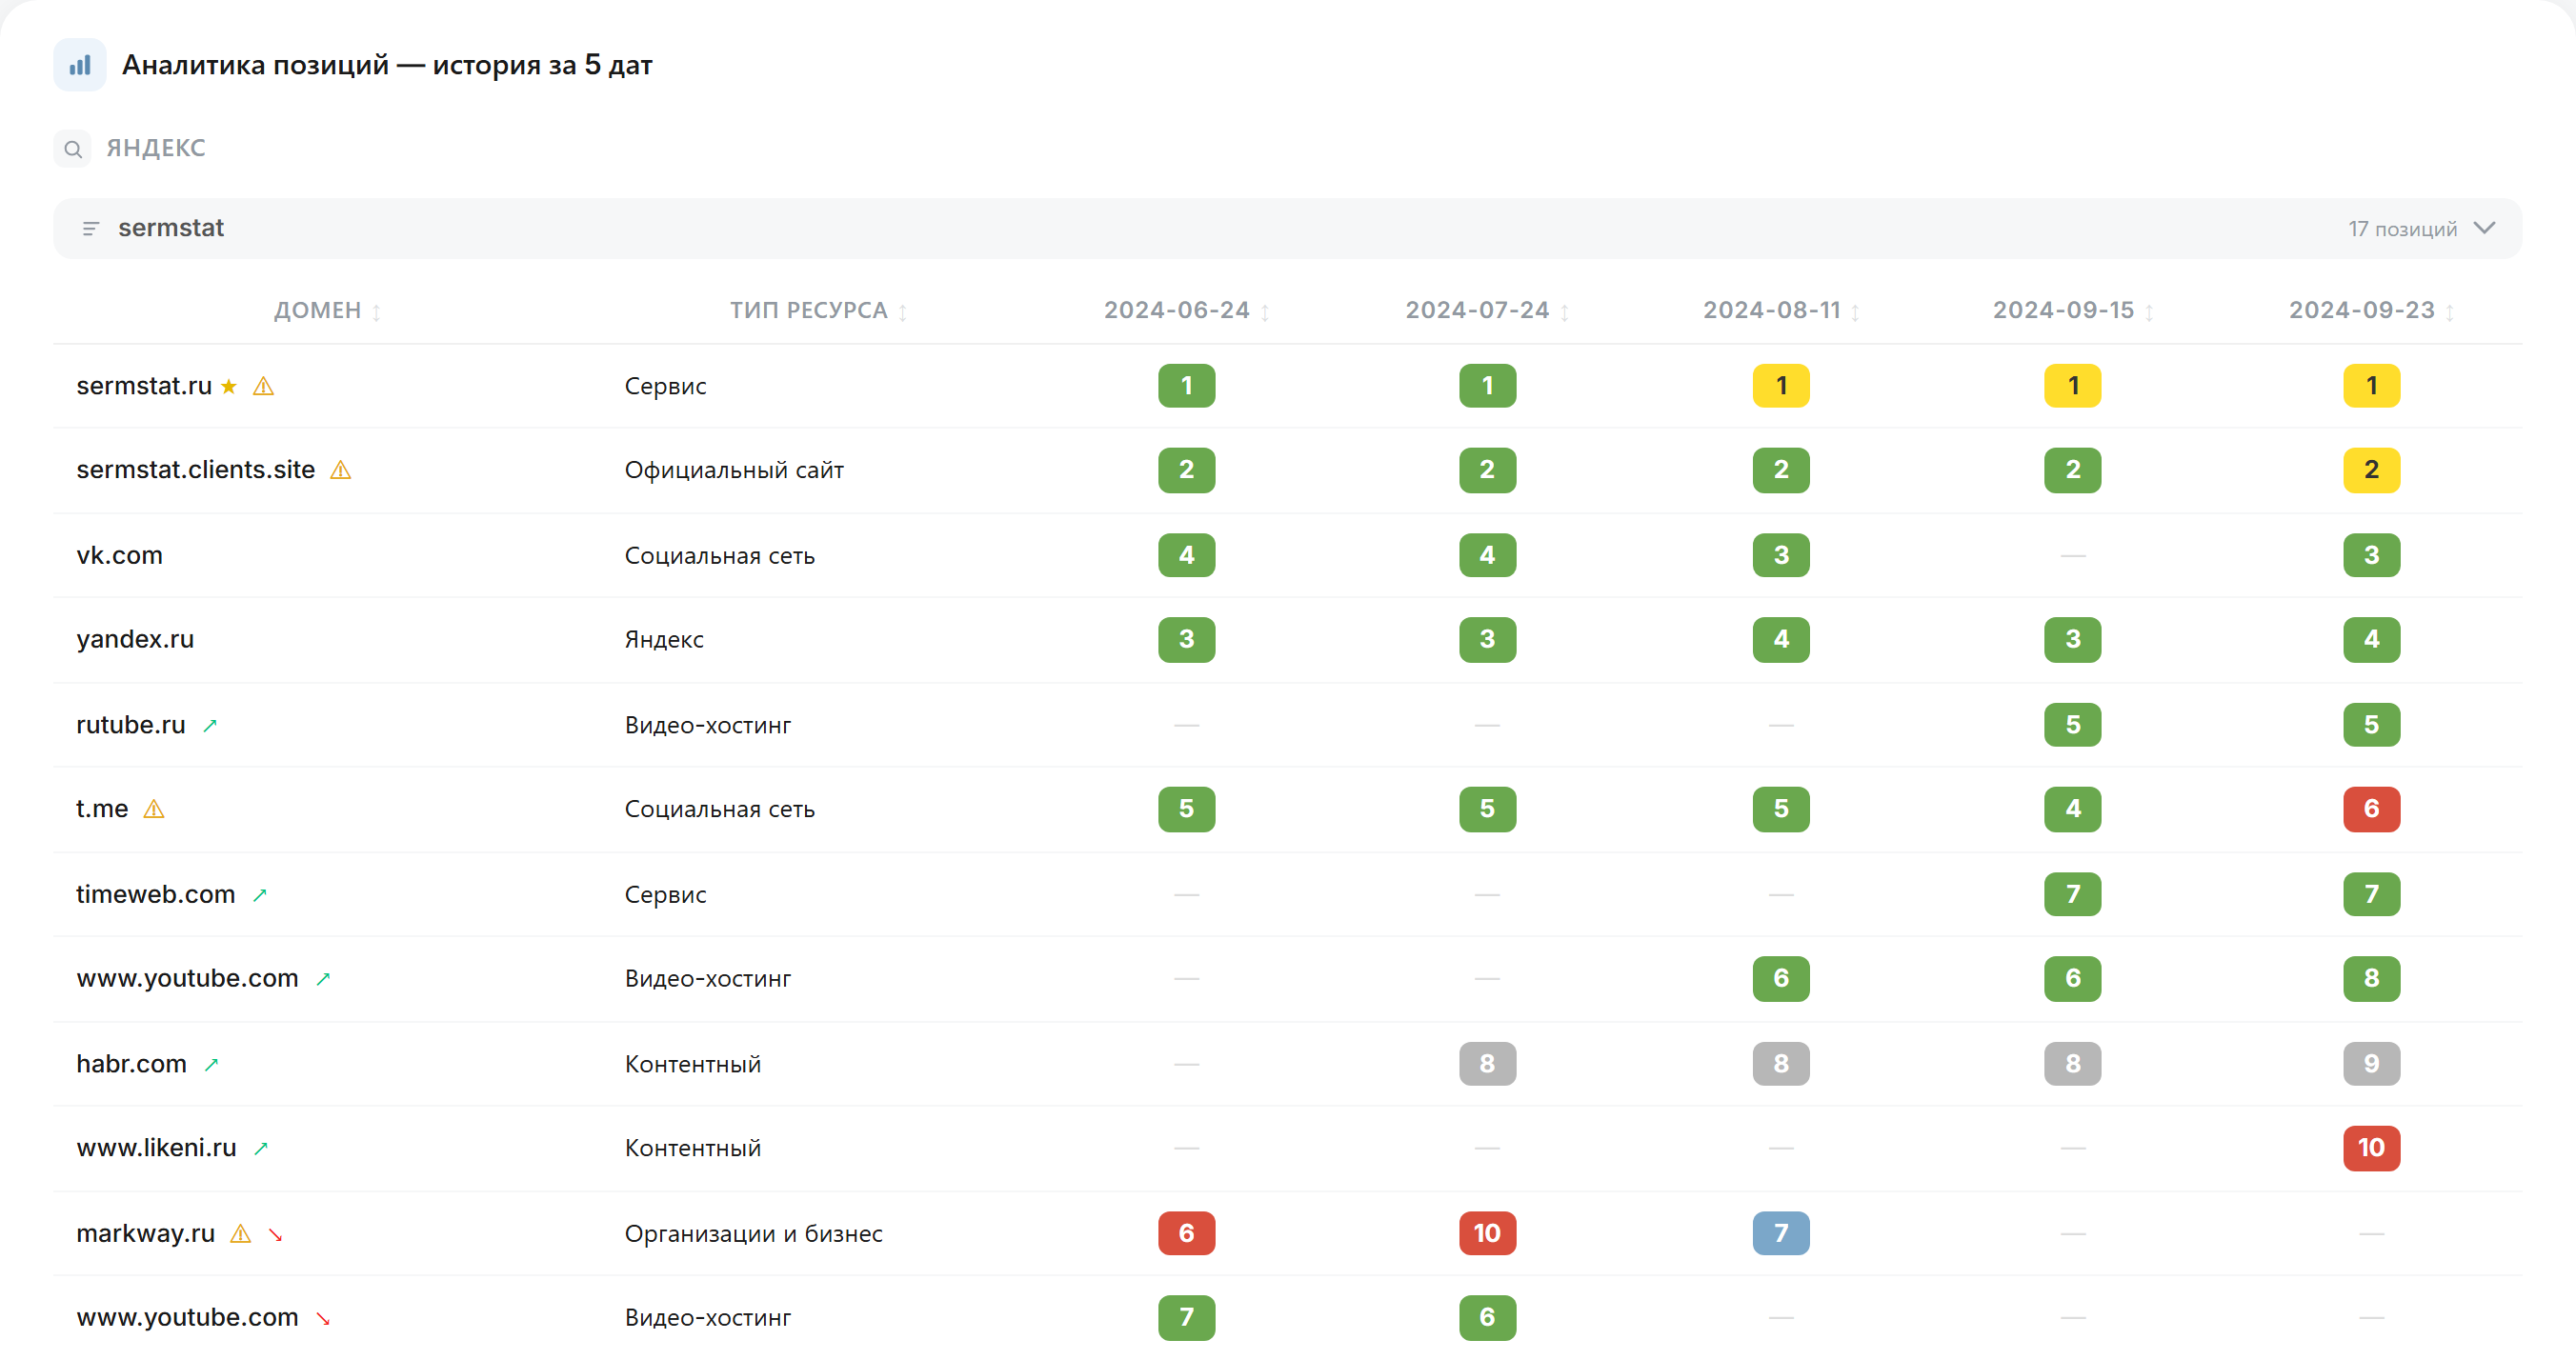2576x1360 pixels.
Task: Open the www.likeni.ru domain
Action: pyautogui.click(x=156, y=1148)
